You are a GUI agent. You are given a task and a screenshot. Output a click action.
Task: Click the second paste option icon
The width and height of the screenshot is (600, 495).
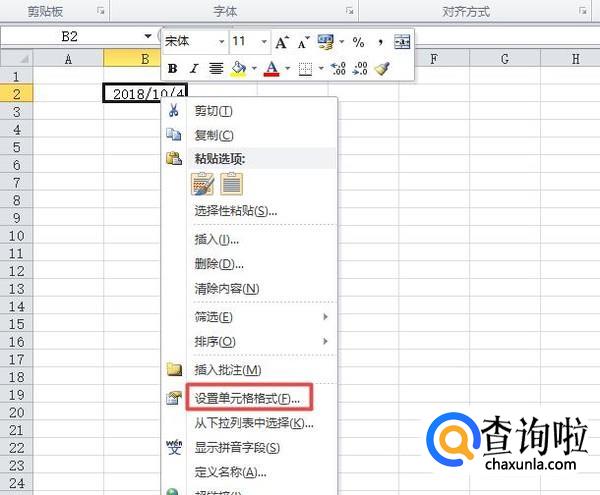pyautogui.click(x=232, y=184)
